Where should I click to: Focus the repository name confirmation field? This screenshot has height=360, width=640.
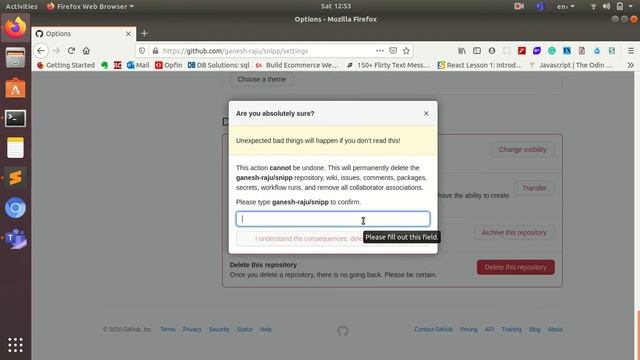[x=333, y=219]
